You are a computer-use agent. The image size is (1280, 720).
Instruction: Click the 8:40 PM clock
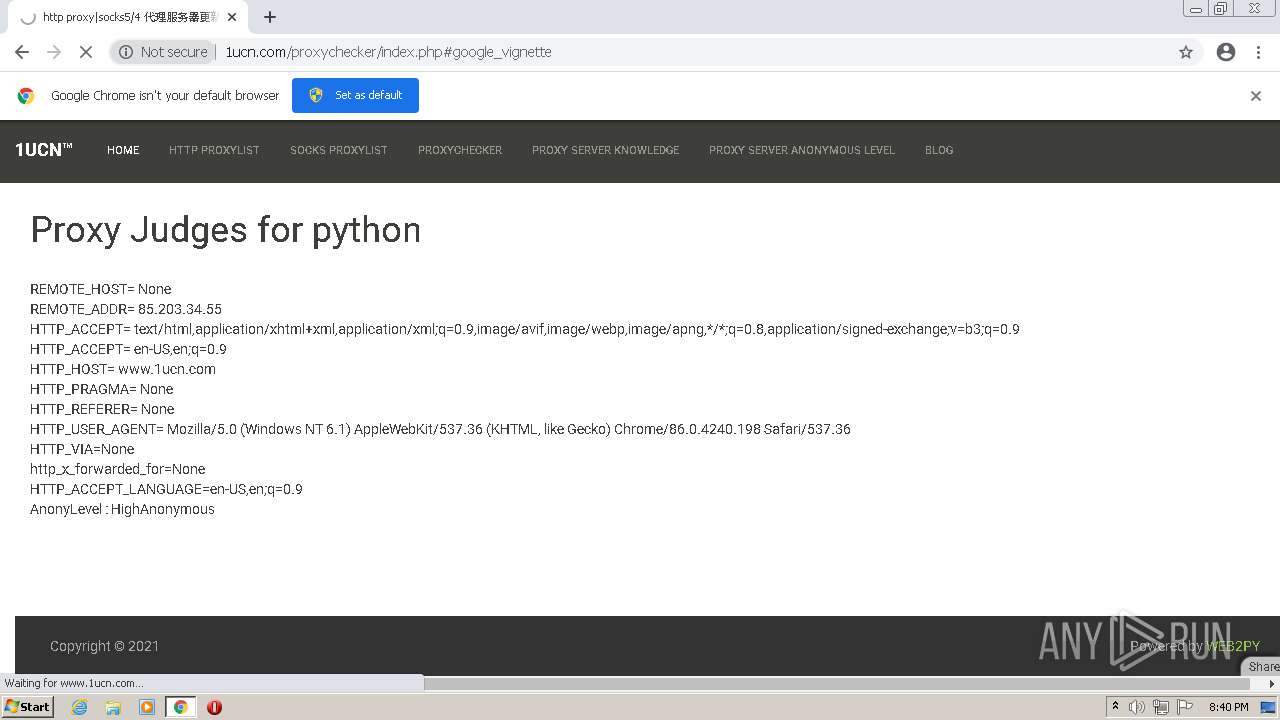coord(1229,707)
